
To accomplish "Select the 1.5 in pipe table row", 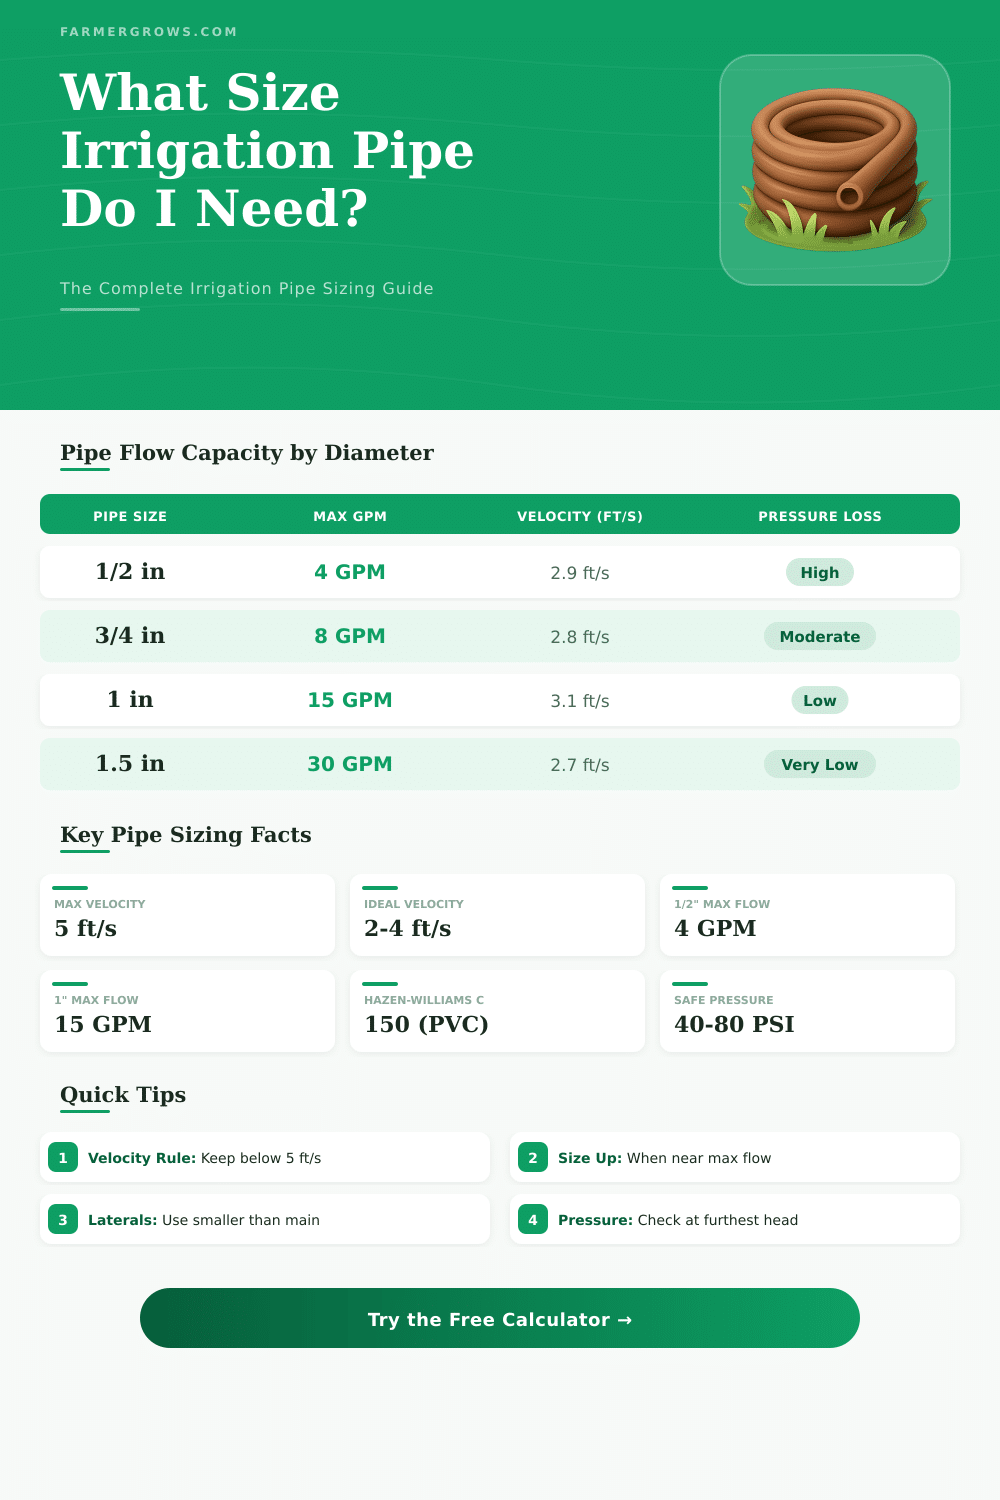I will pos(500,764).
